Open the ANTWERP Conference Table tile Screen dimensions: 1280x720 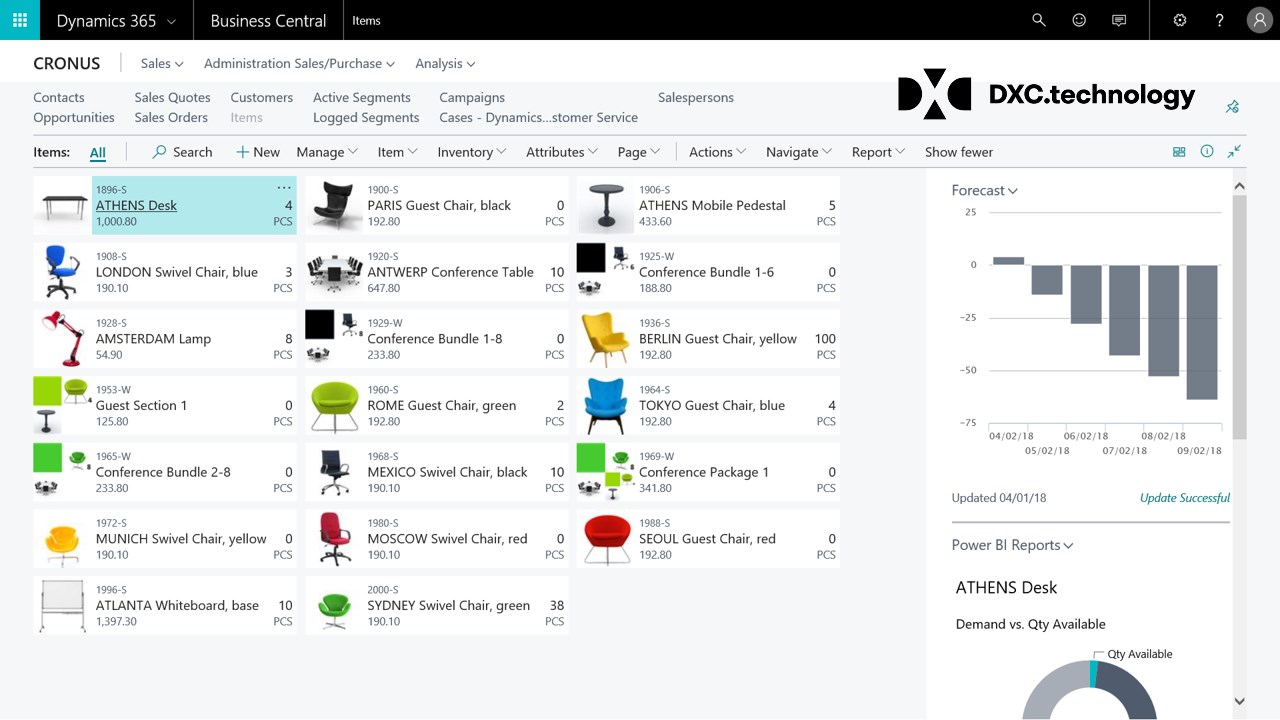pos(437,272)
